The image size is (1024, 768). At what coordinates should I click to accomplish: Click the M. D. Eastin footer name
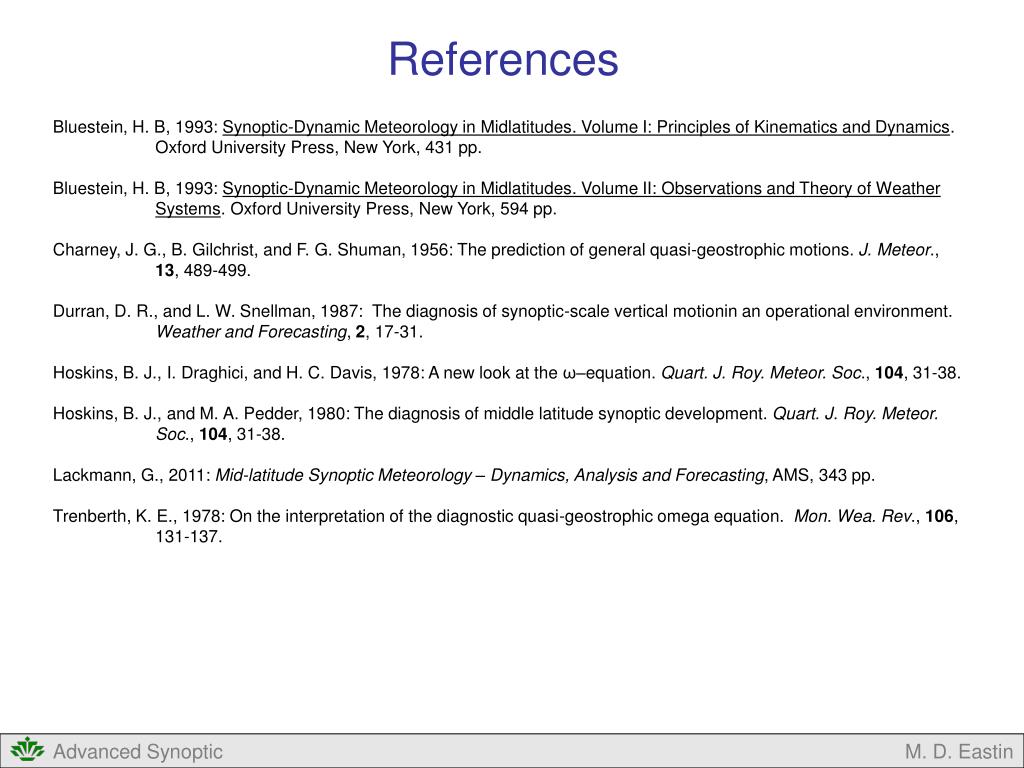[959, 752]
